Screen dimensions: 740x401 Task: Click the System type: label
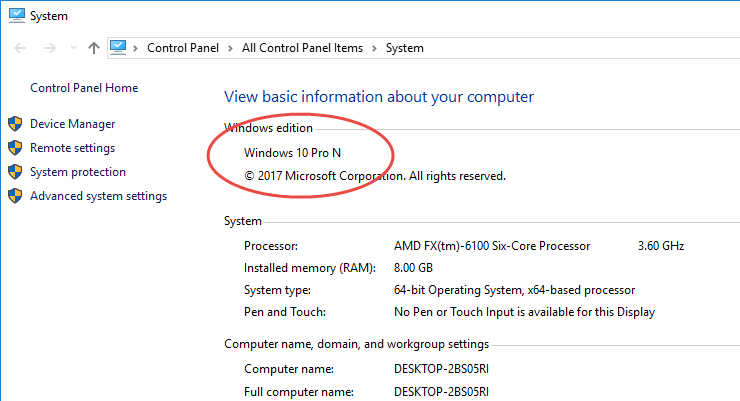277,290
